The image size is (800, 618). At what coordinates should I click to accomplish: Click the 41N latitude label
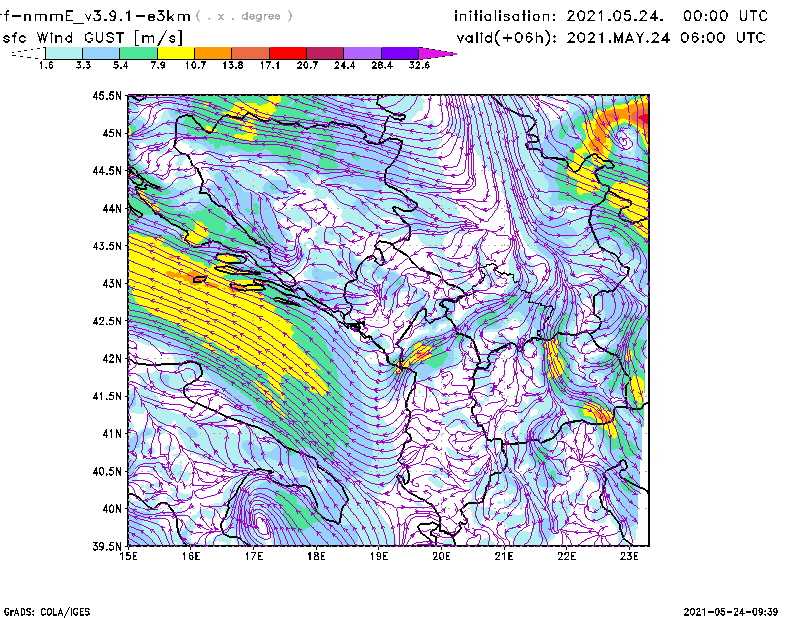coord(112,434)
